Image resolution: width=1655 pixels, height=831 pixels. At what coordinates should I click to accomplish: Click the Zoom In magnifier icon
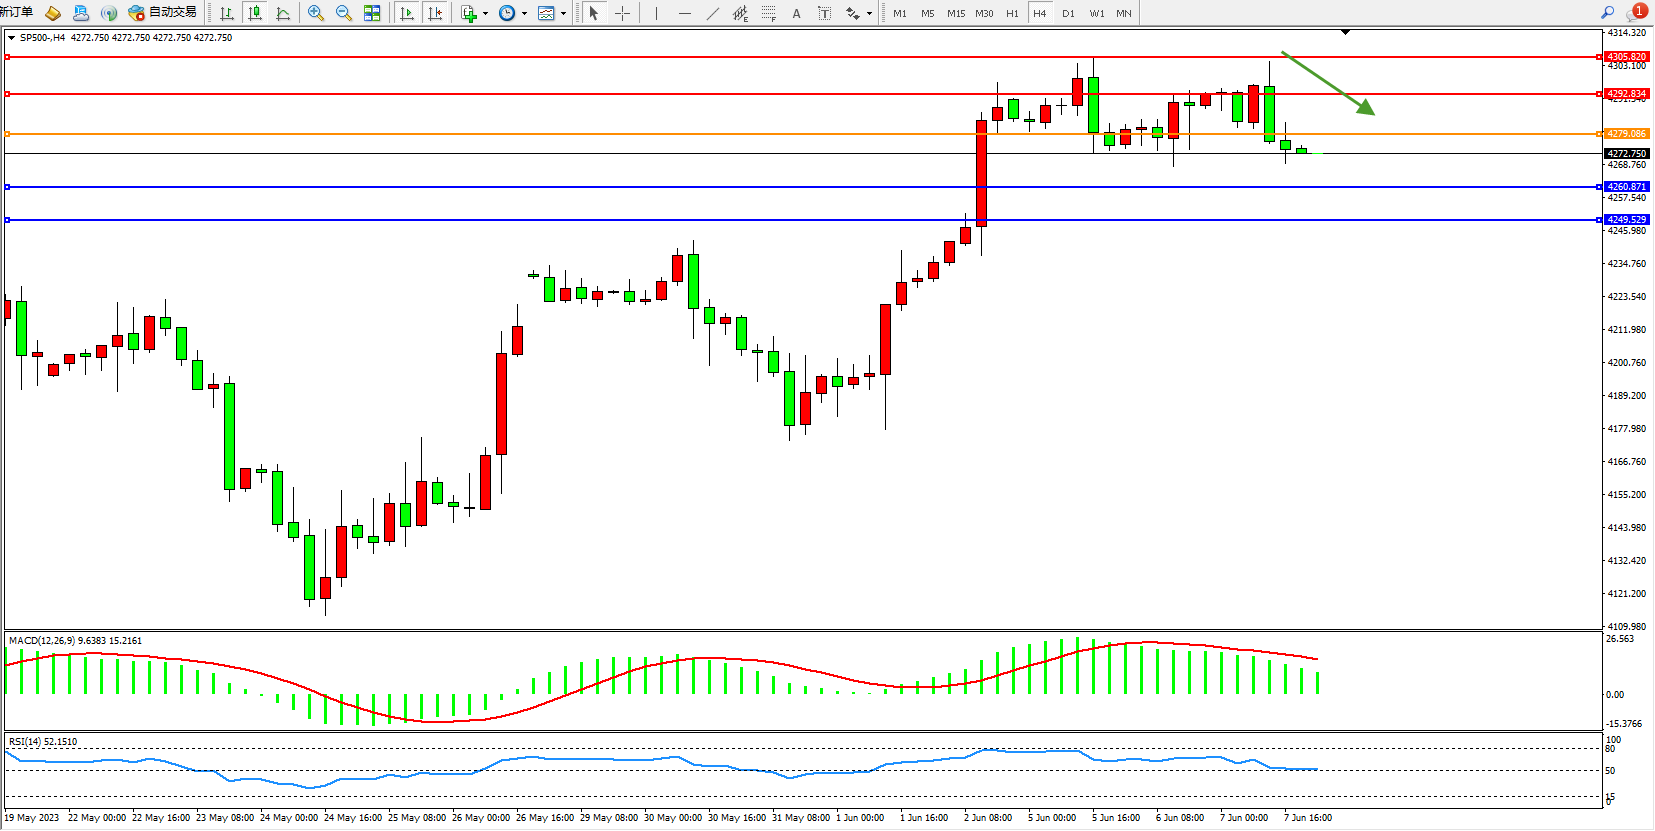316,13
